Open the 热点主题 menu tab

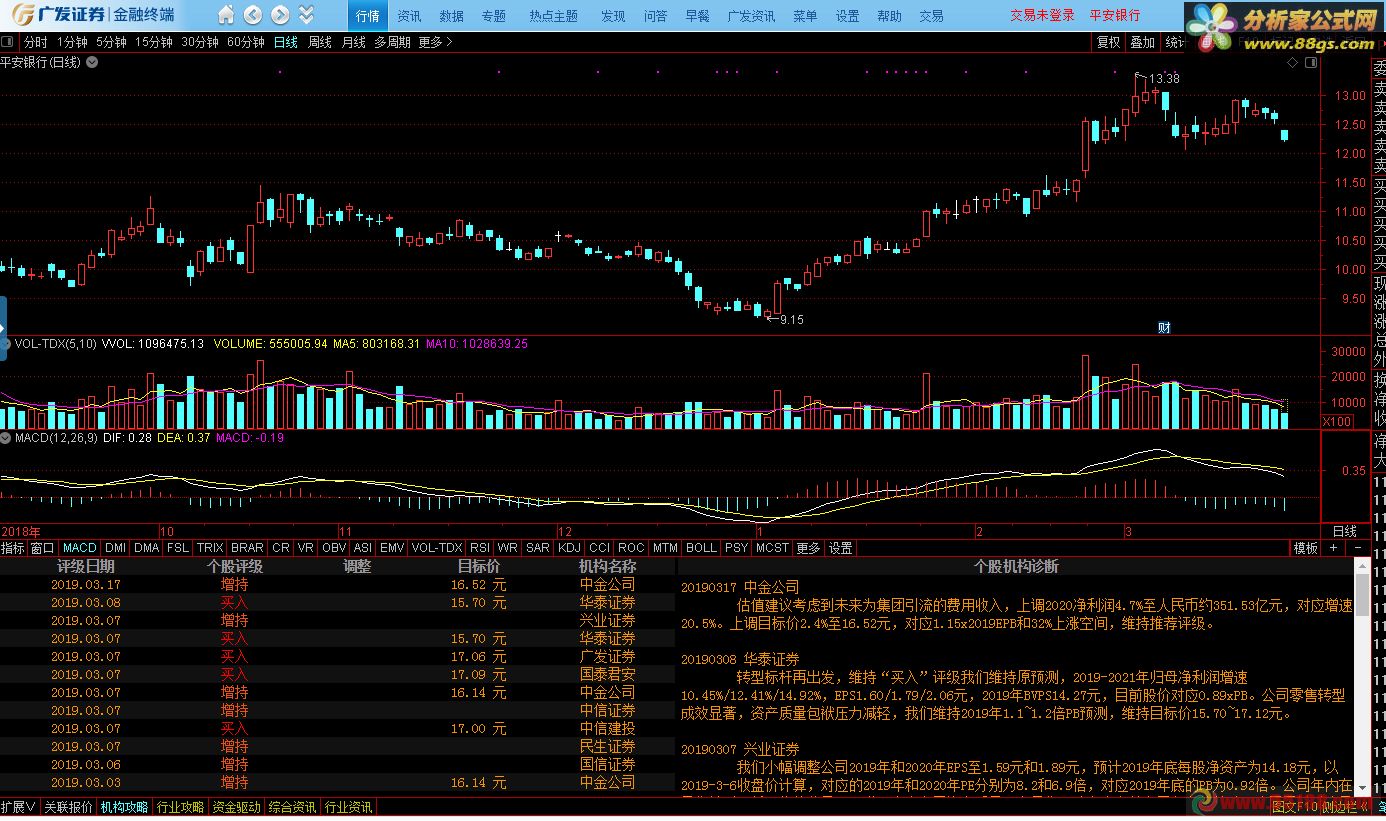[554, 16]
